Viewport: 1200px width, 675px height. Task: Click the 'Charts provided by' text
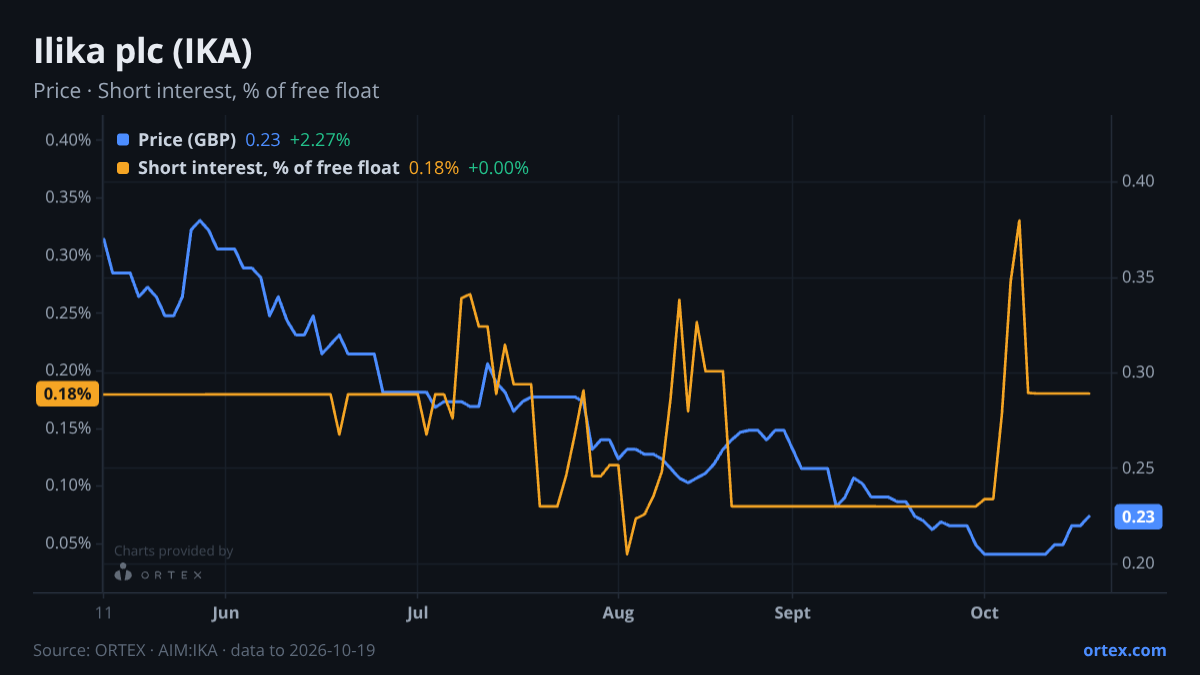coord(173,551)
